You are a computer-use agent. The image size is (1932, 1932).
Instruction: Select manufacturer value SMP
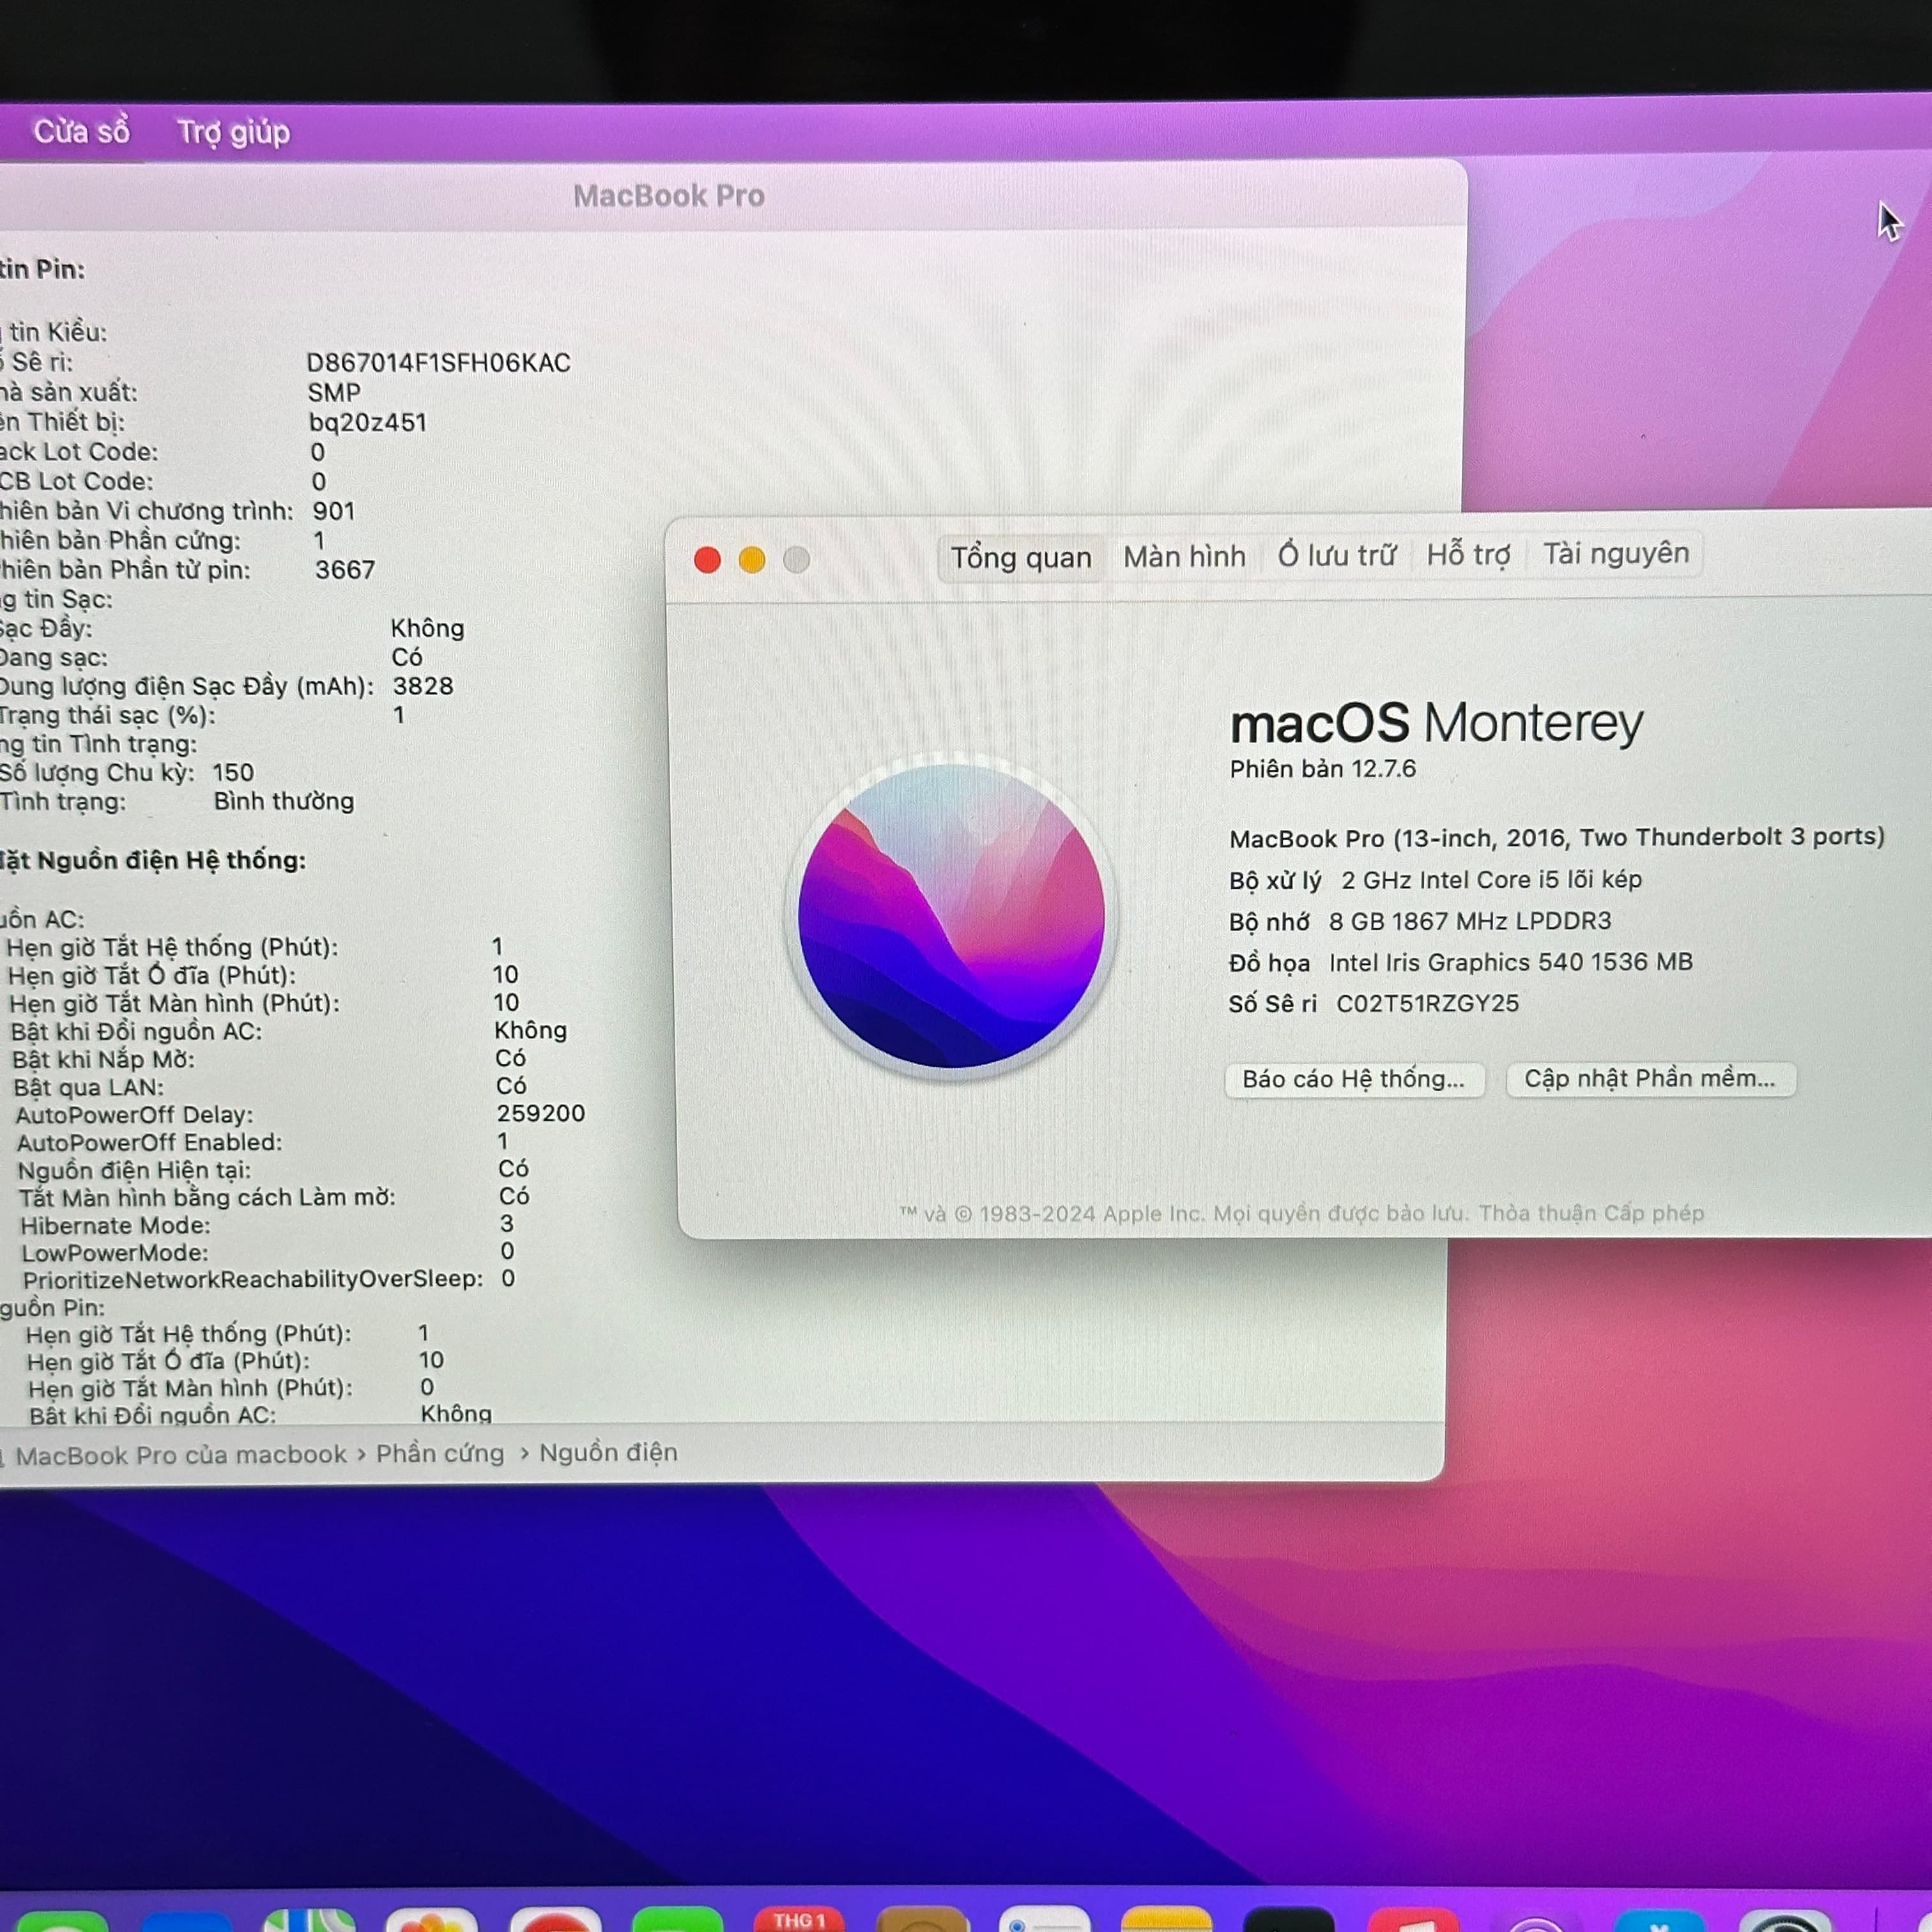334,393
